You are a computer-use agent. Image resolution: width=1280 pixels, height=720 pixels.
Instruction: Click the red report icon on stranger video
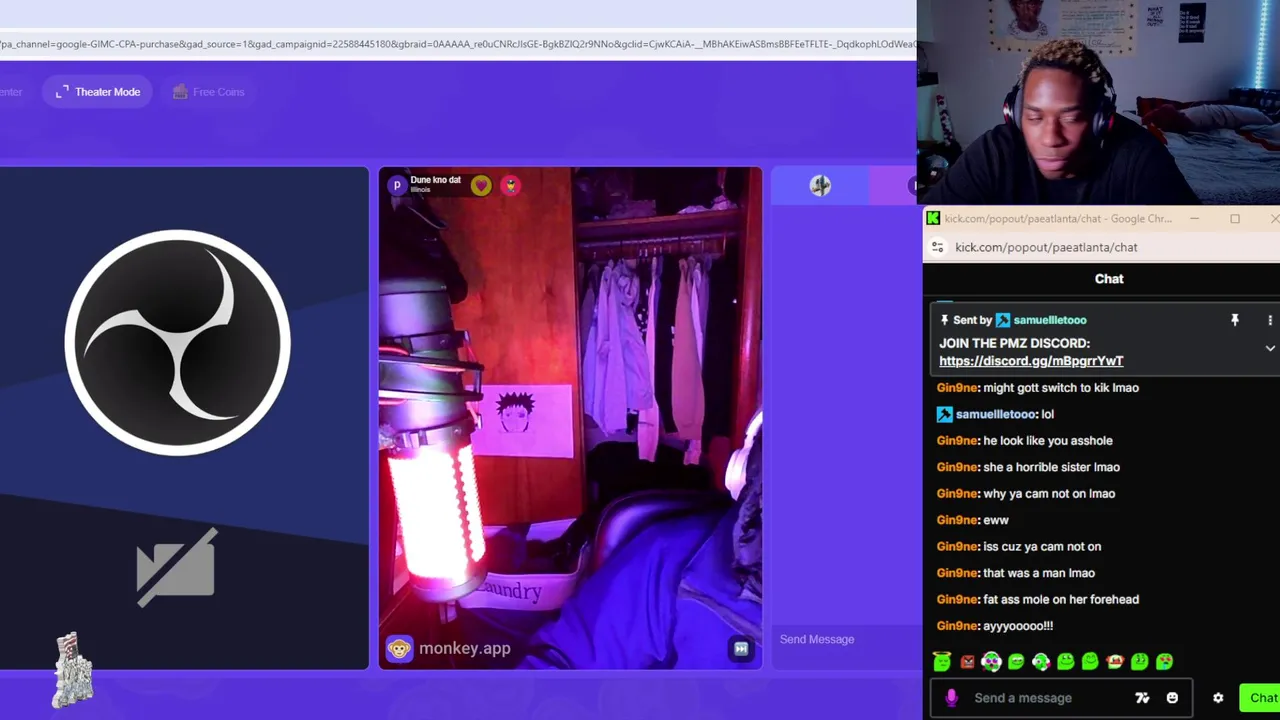[x=510, y=185]
